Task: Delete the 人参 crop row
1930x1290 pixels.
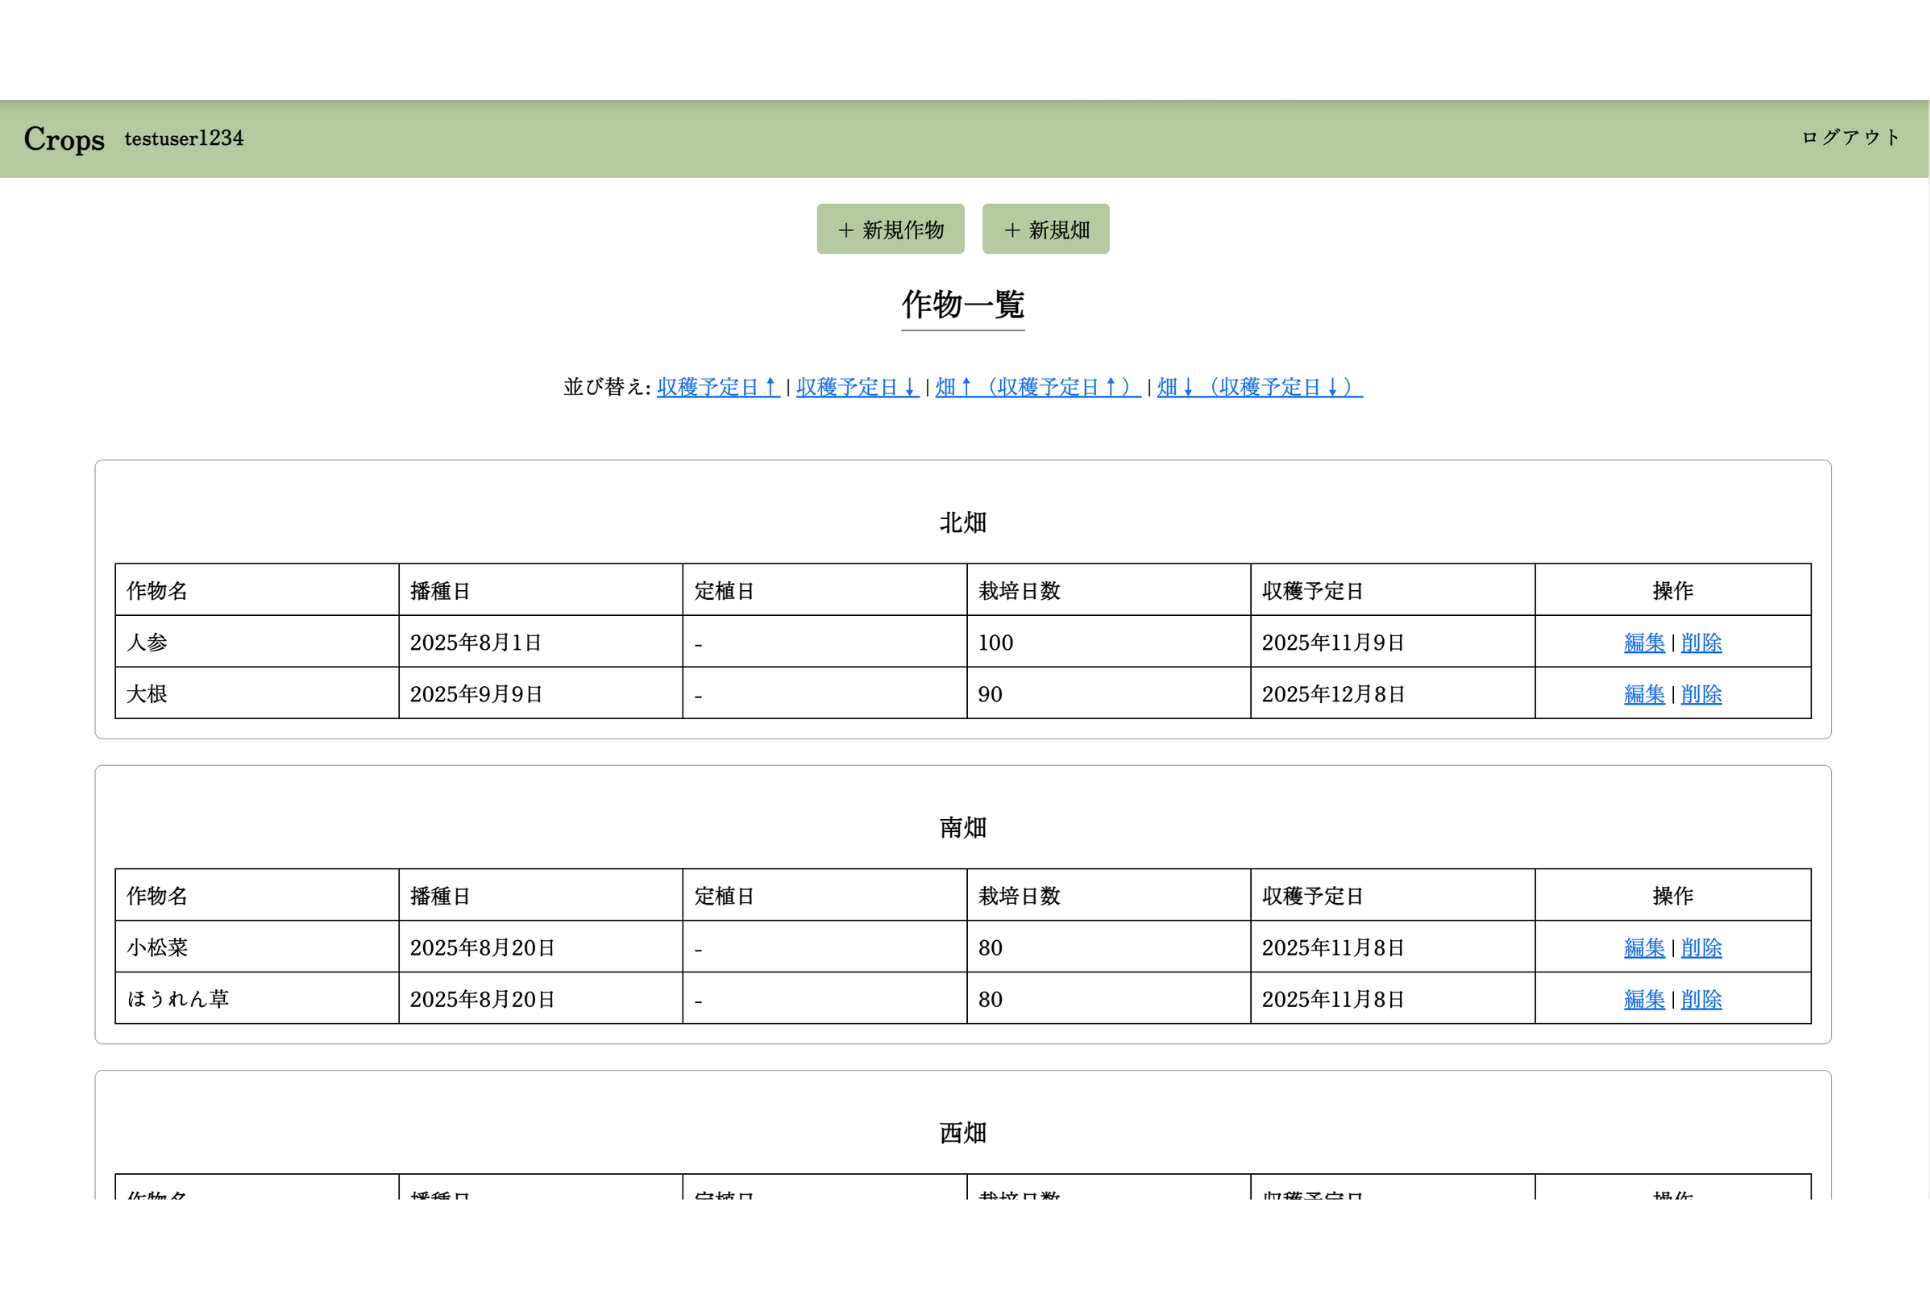Action: click(x=1701, y=643)
